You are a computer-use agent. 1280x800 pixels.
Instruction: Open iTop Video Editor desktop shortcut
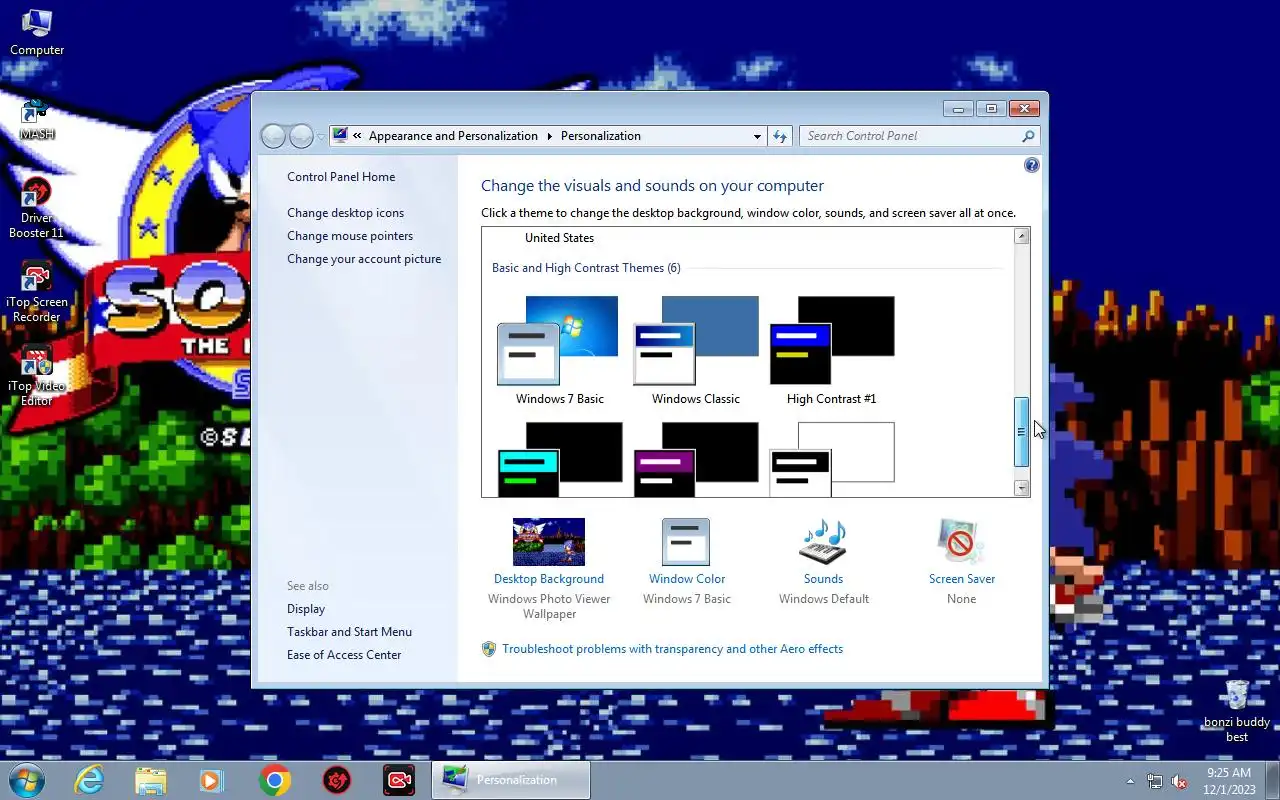pyautogui.click(x=37, y=375)
